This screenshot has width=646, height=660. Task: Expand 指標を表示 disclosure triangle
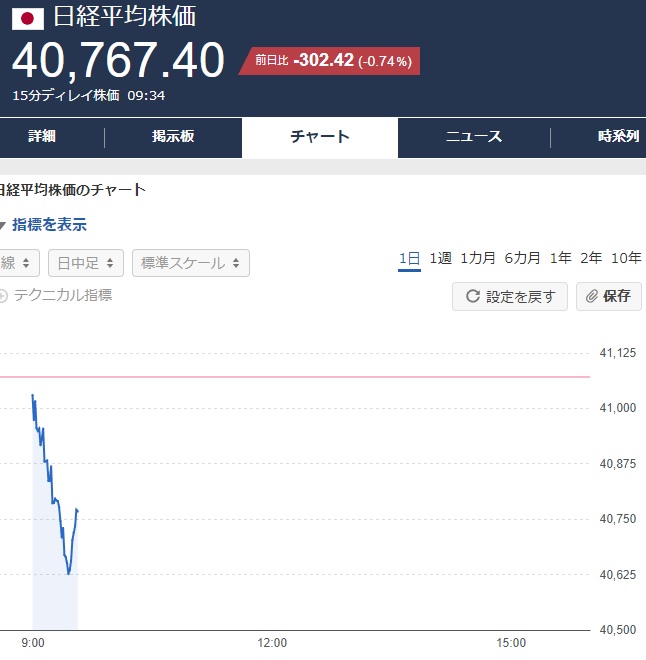click(x=3, y=225)
